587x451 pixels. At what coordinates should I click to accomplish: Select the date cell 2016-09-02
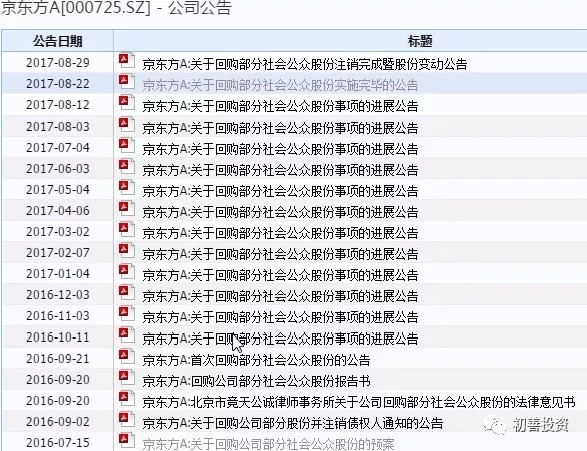click(x=58, y=421)
